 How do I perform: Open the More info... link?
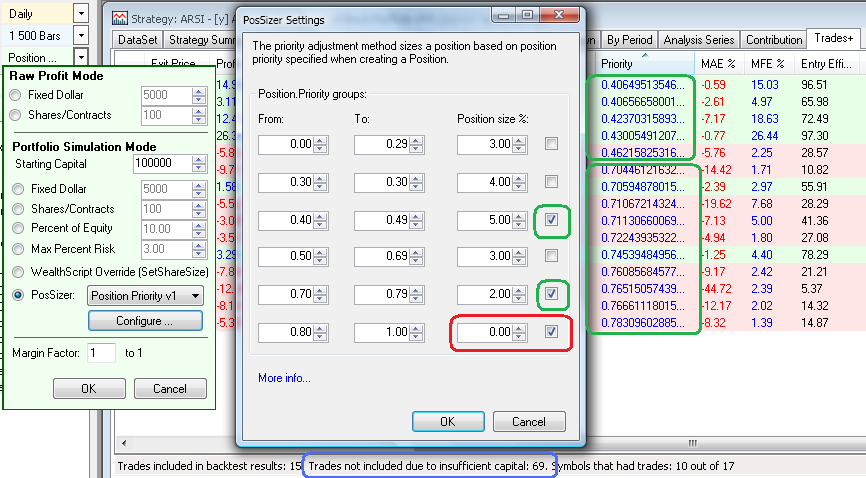click(284, 378)
